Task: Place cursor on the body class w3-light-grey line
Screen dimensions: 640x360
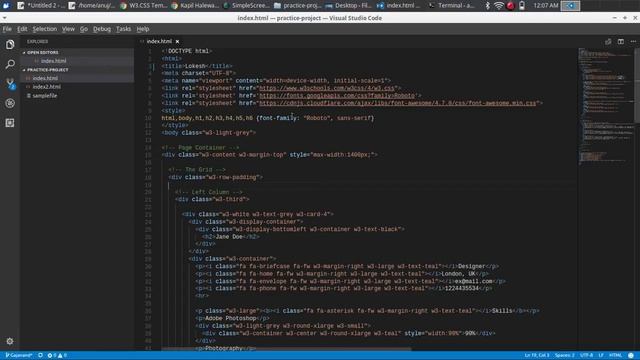Action: (209, 133)
